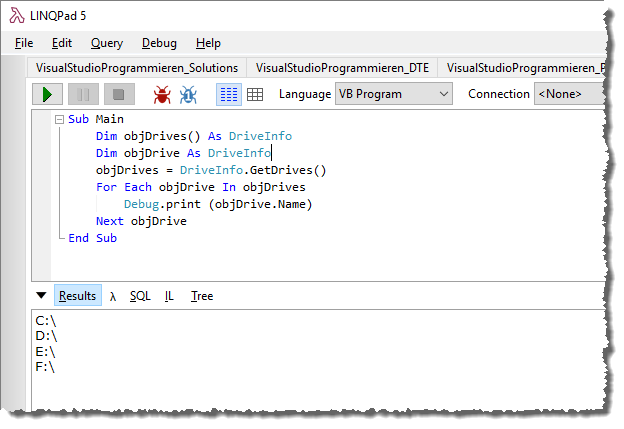
Task: Switch results to rich text view icon
Action: point(228,94)
